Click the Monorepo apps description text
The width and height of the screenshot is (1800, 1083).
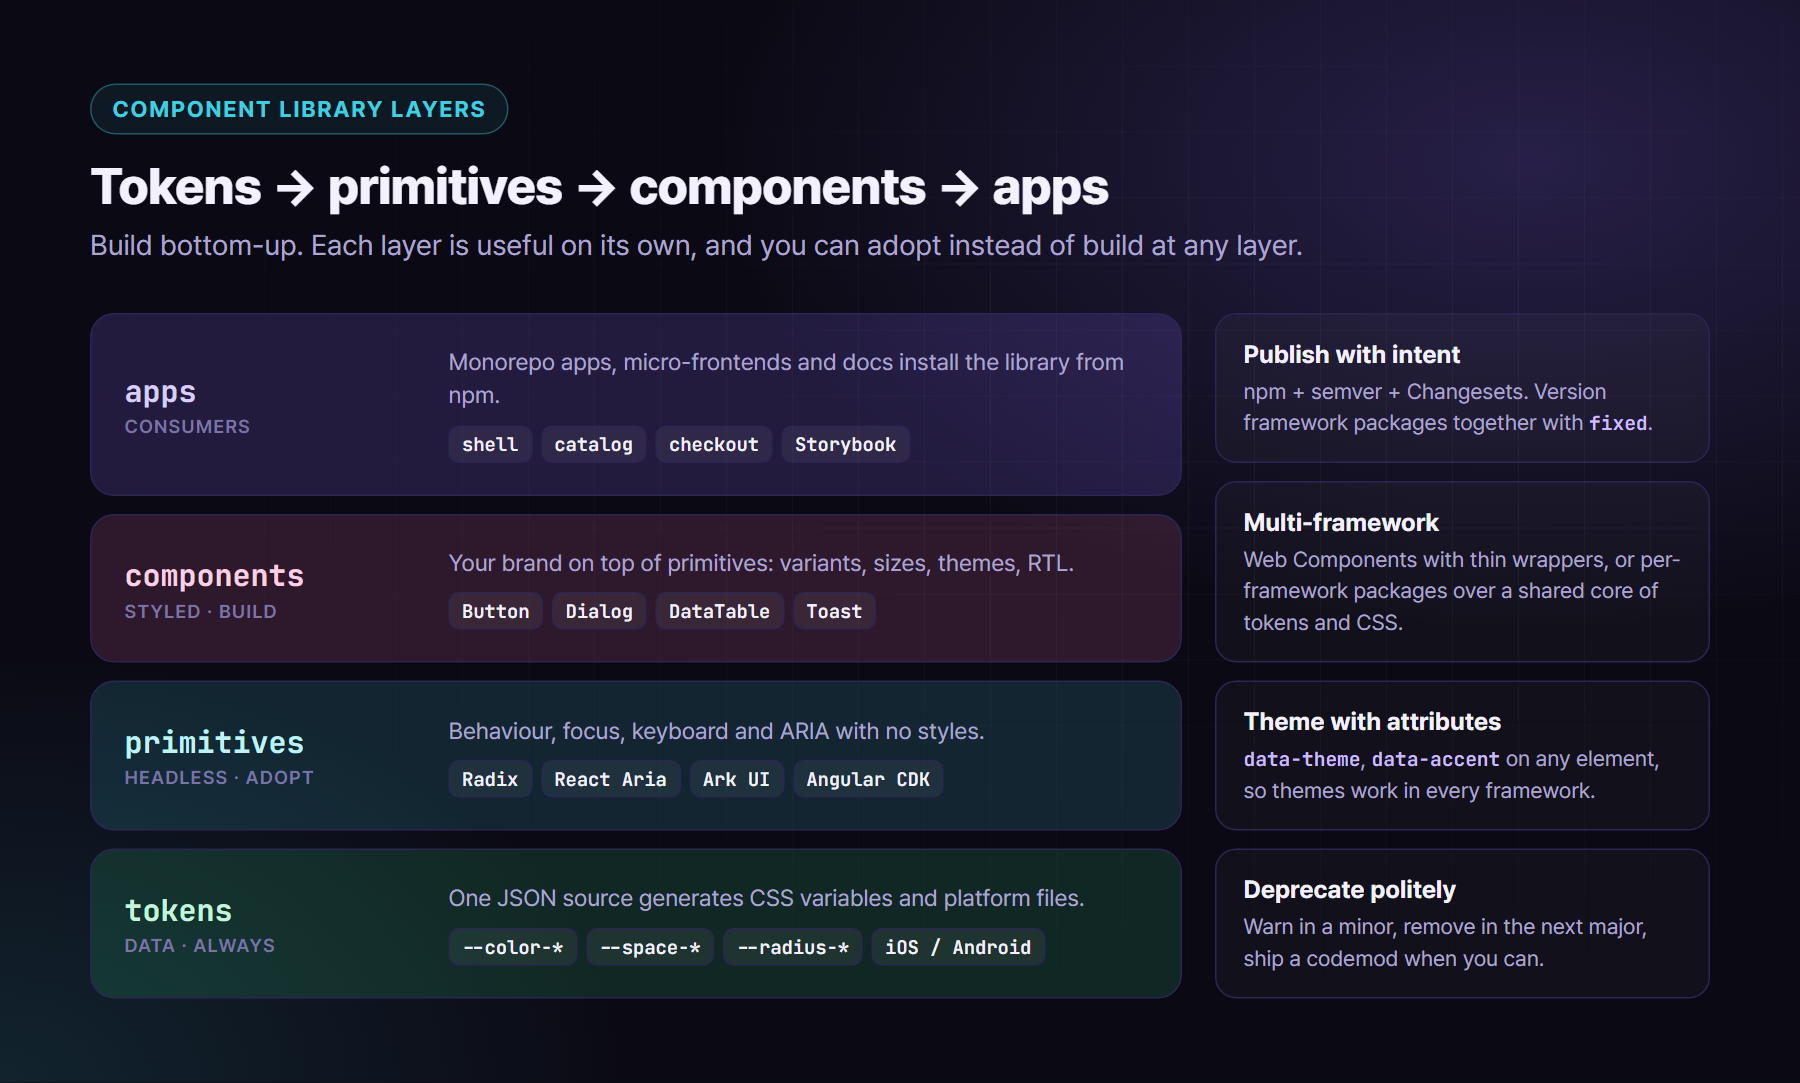(x=786, y=378)
